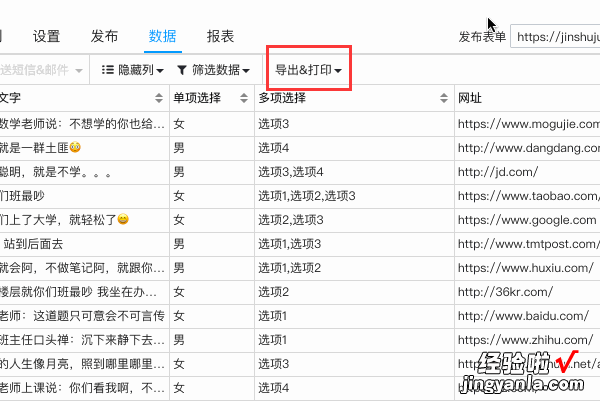Image resolution: width=600 pixels, height=401 pixels.
Task: Click 选项3 in the mogujie row
Action: pos(274,124)
